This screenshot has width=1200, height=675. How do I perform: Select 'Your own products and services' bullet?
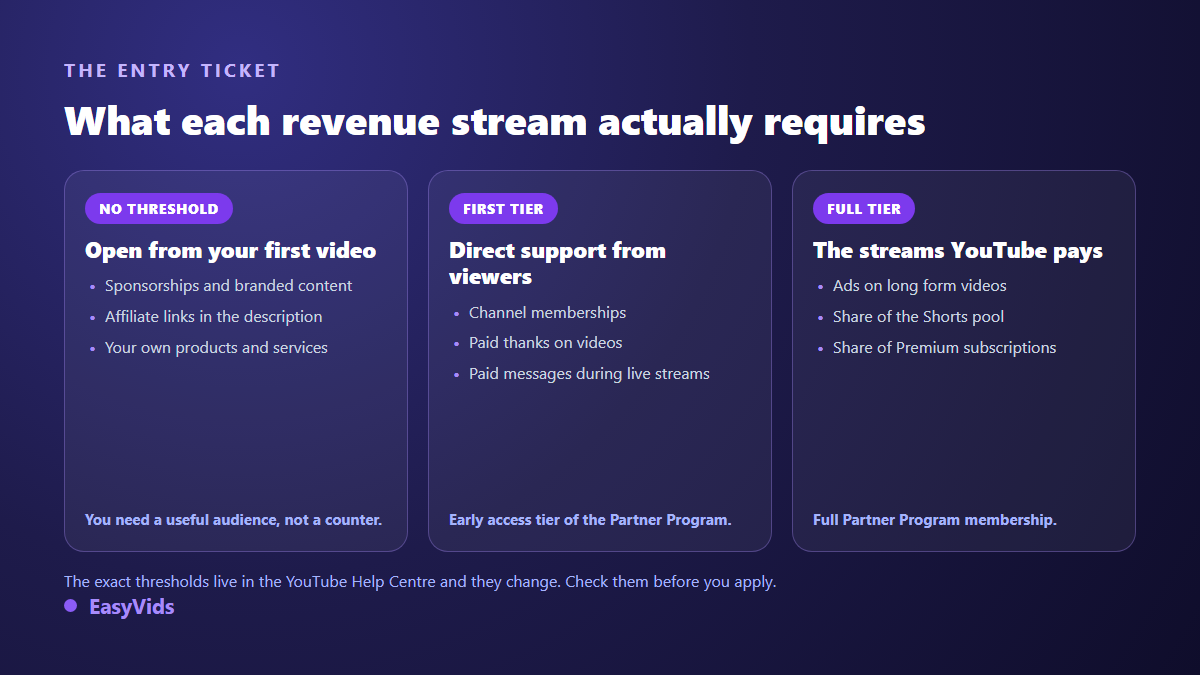(216, 348)
